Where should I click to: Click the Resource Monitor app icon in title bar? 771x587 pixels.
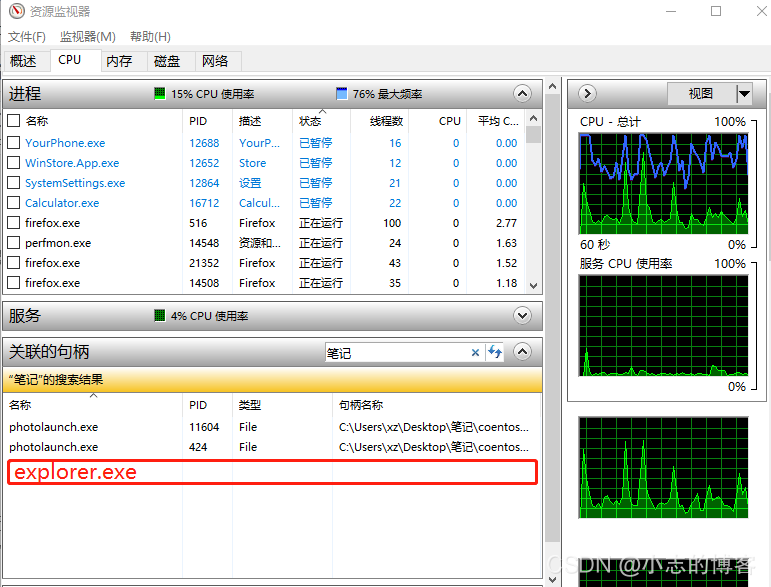tap(17, 11)
